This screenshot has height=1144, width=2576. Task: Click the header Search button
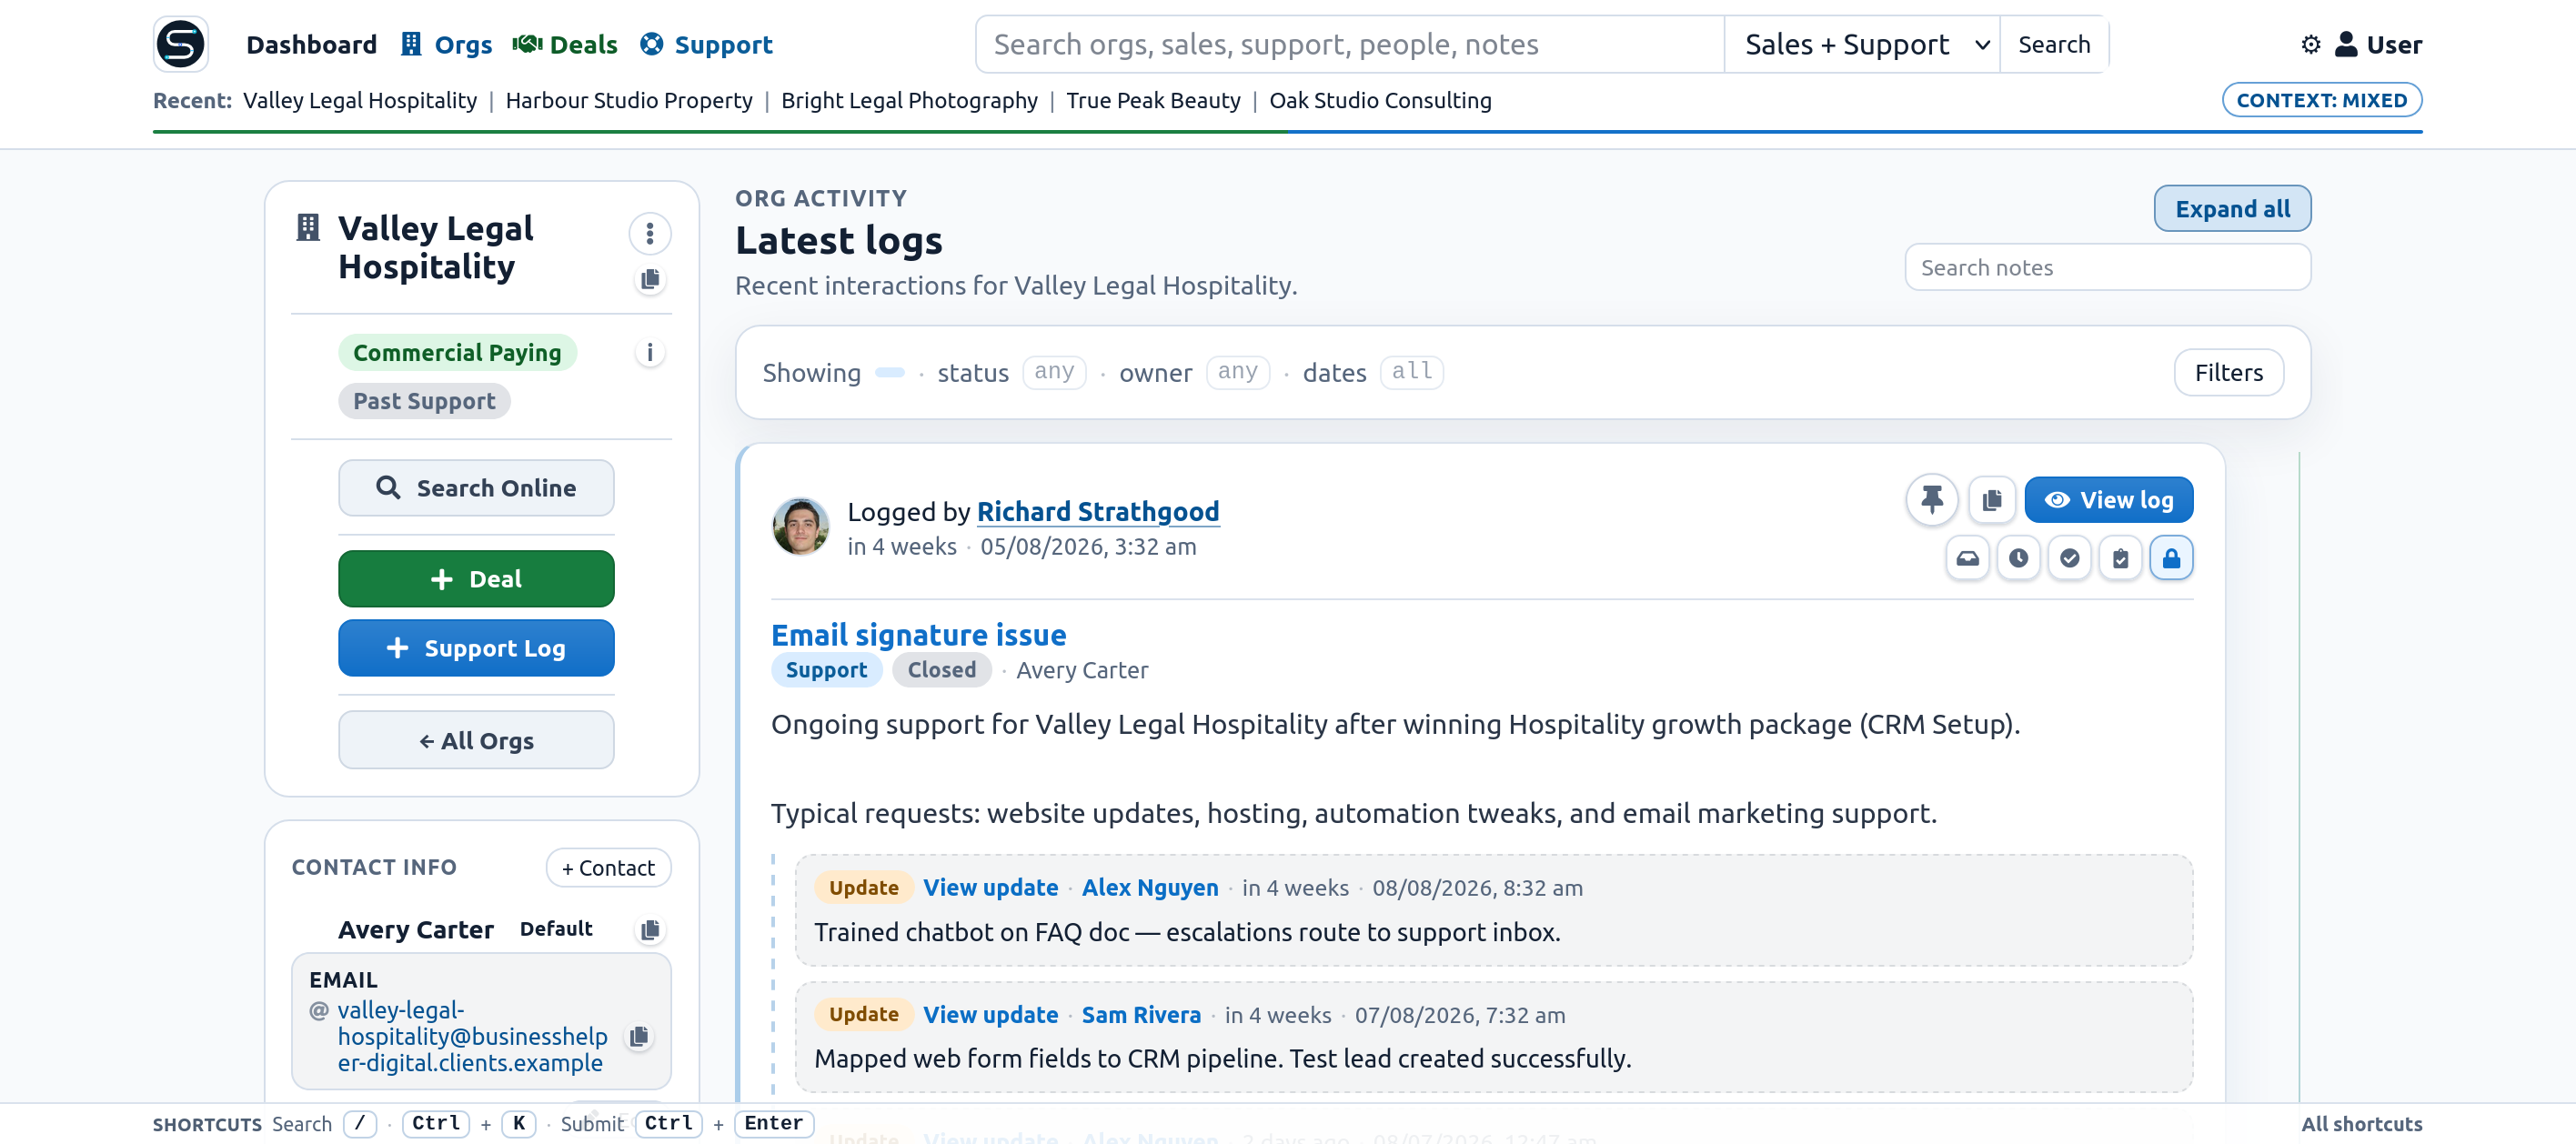pyautogui.click(x=2054, y=44)
